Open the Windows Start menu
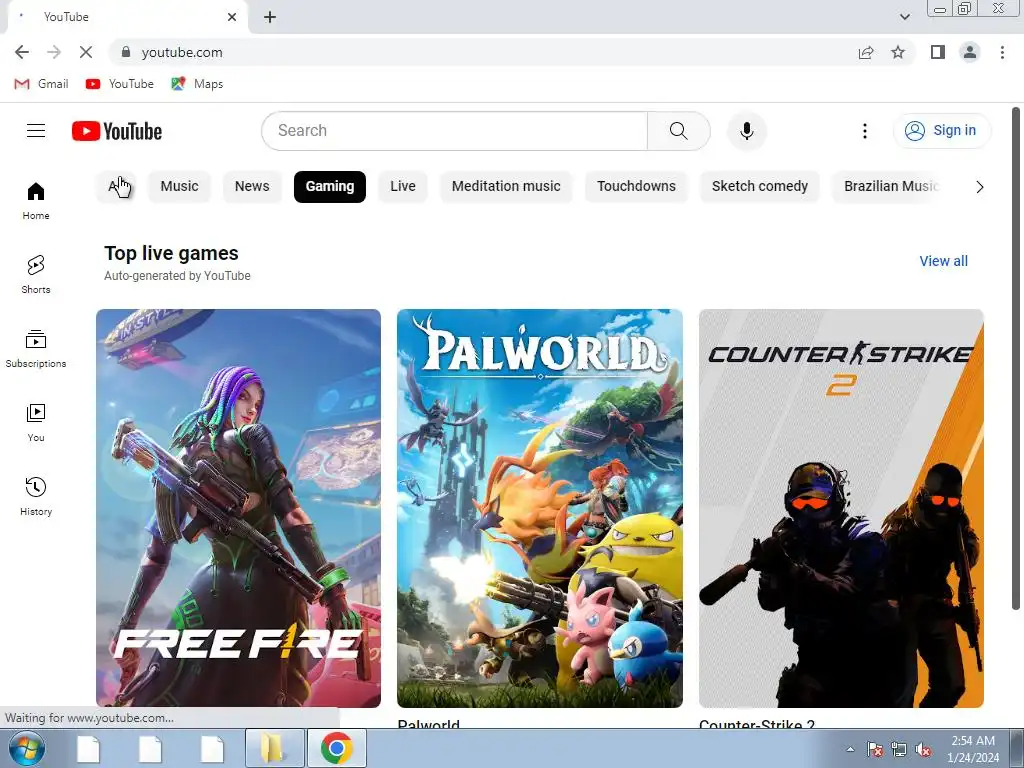 pyautogui.click(x=27, y=749)
